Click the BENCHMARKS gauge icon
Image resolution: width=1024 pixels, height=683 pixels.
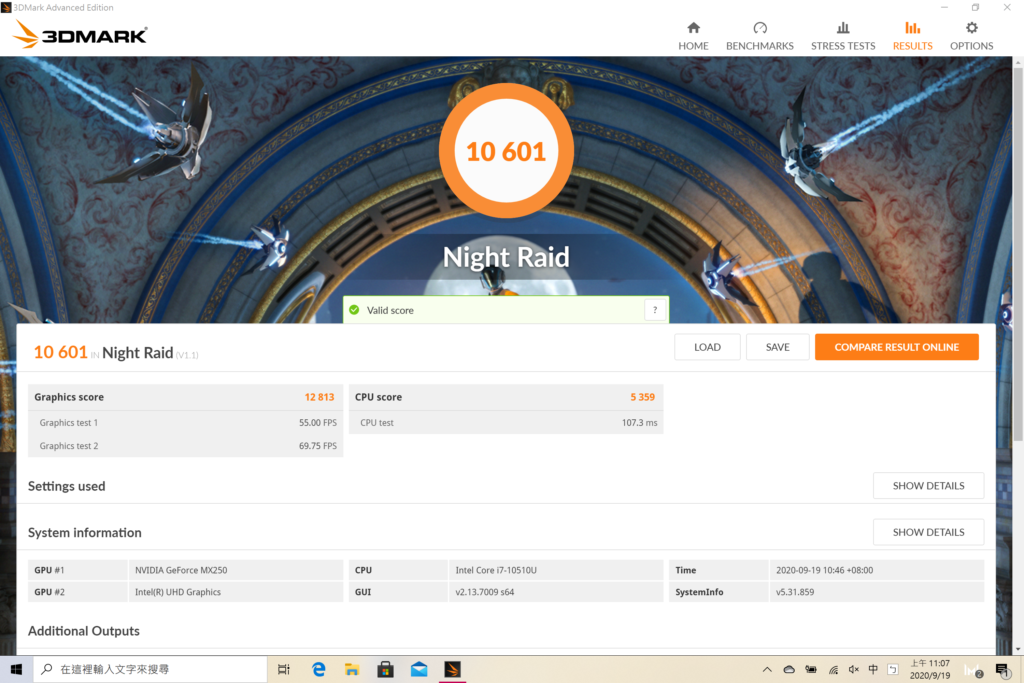[760, 27]
